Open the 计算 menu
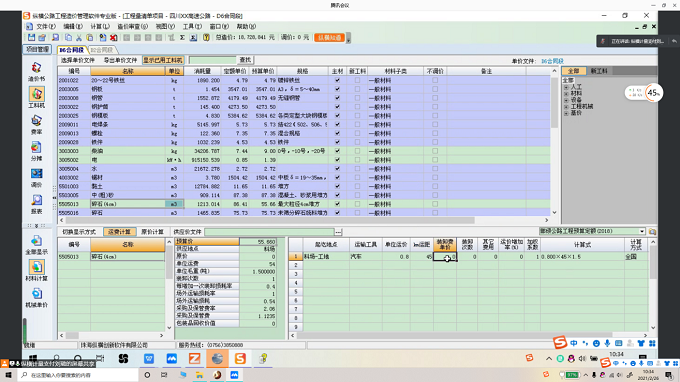The width and height of the screenshot is (680, 382). pos(99,26)
